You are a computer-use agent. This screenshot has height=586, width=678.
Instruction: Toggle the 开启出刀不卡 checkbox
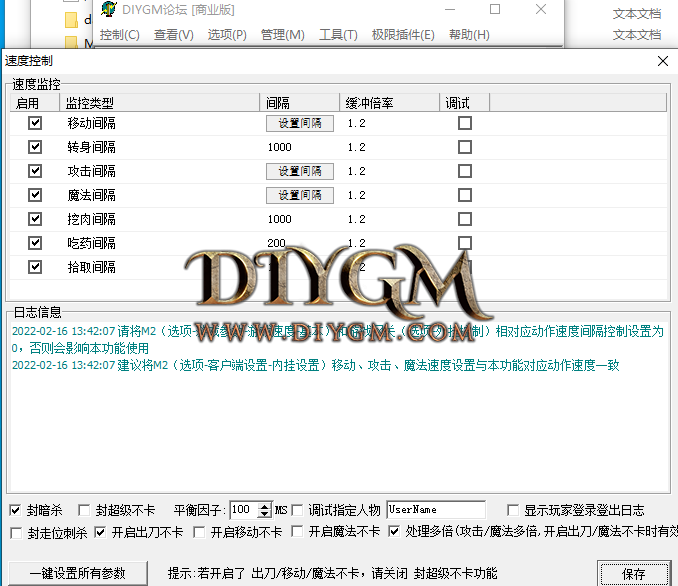click(x=100, y=532)
